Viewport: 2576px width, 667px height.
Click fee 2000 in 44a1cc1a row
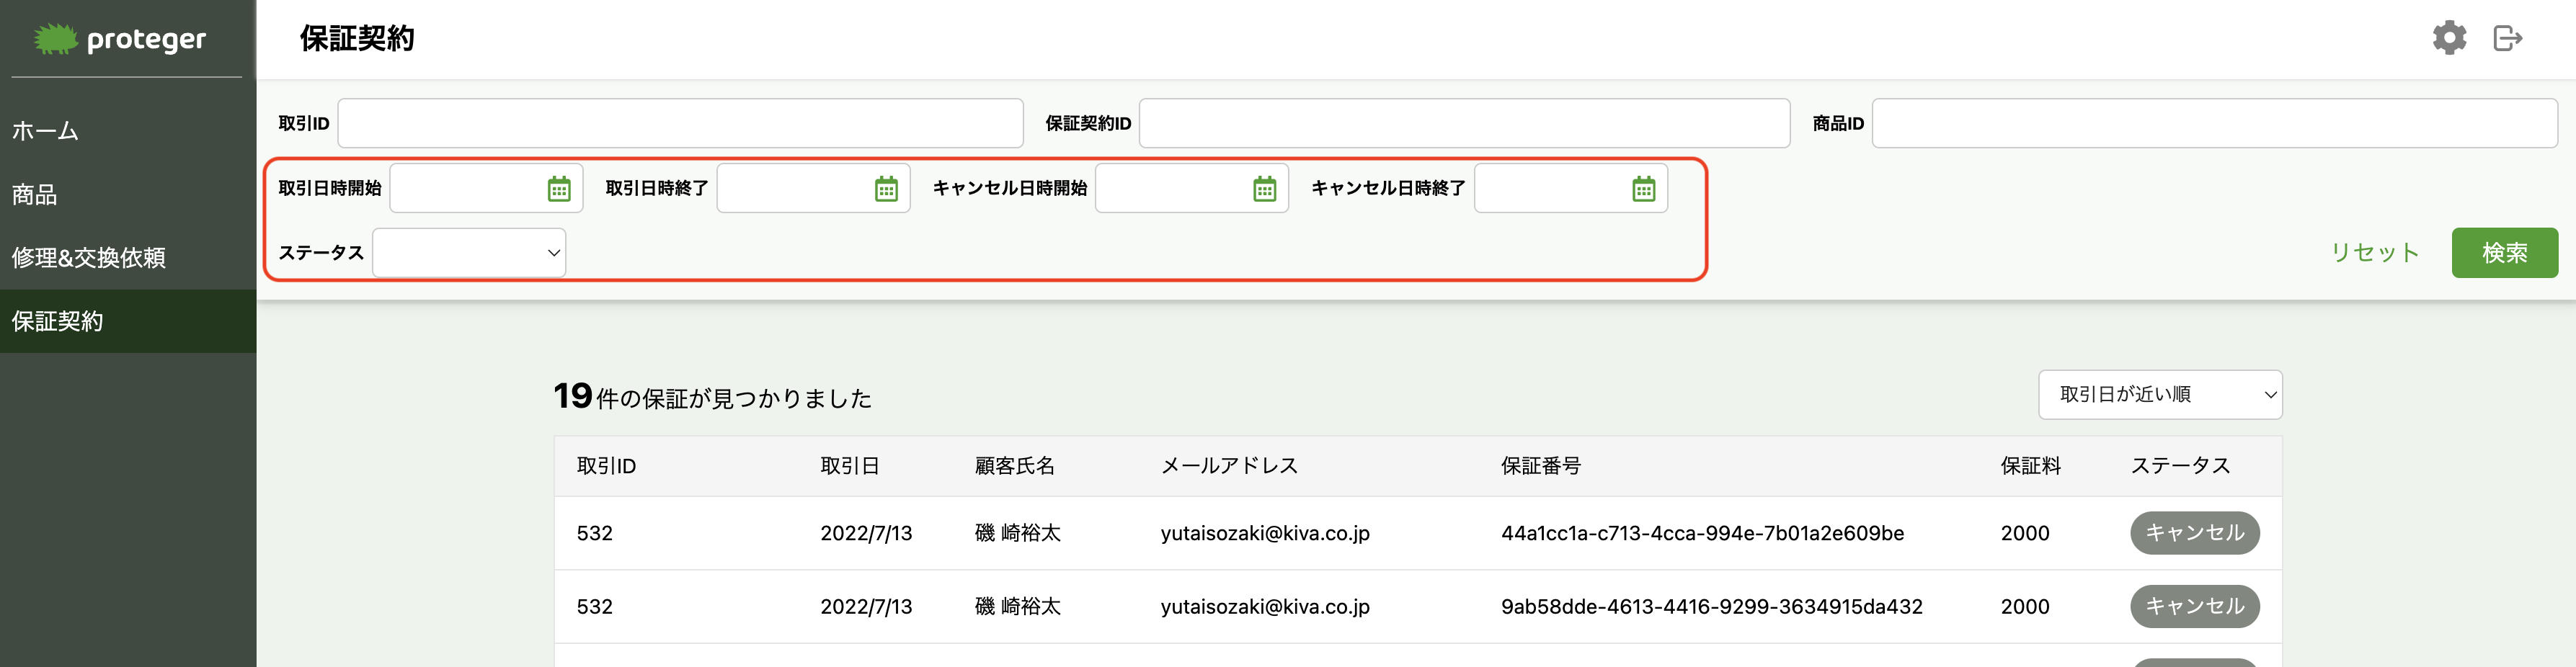coord(2025,533)
